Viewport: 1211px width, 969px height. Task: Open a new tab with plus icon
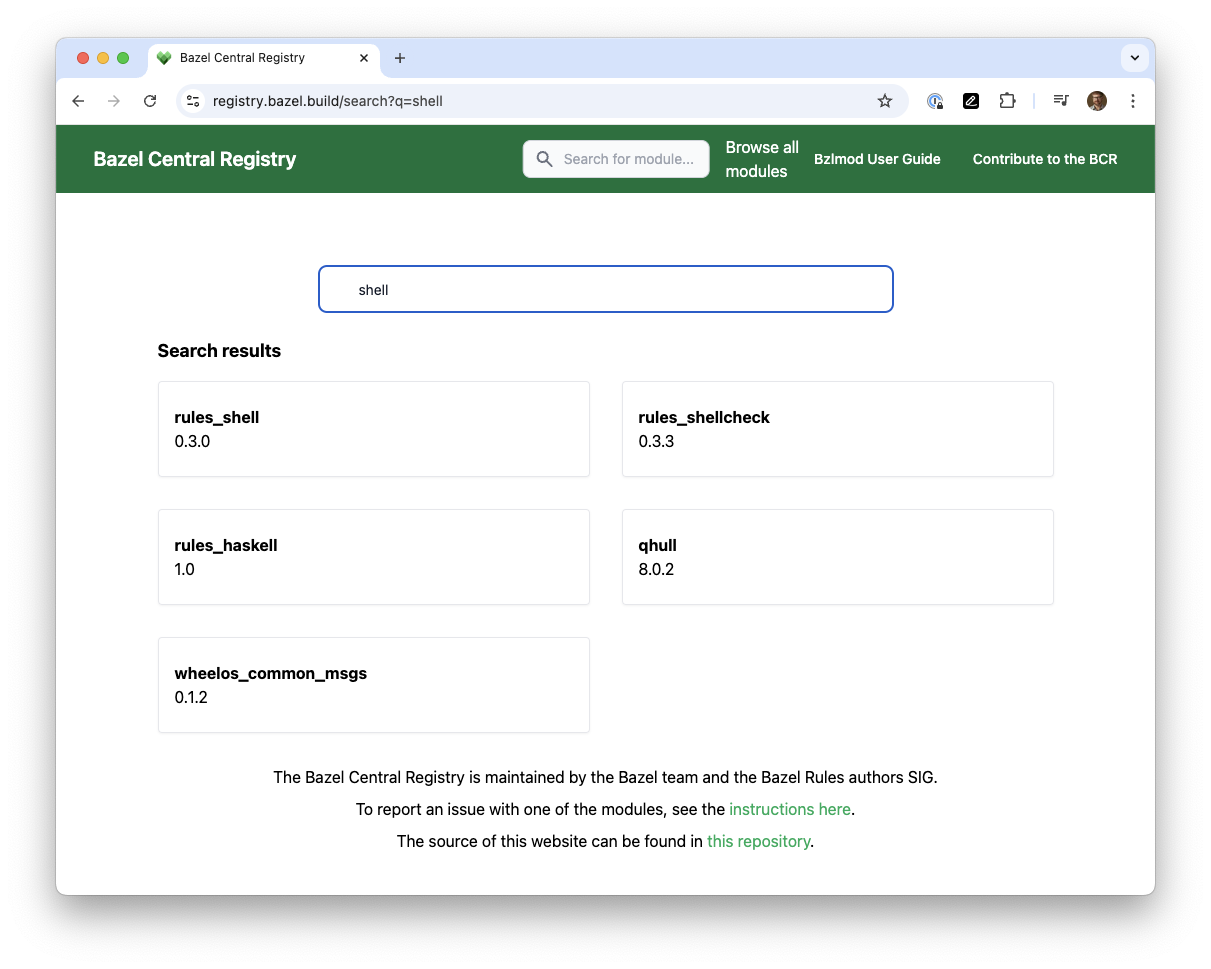point(400,58)
